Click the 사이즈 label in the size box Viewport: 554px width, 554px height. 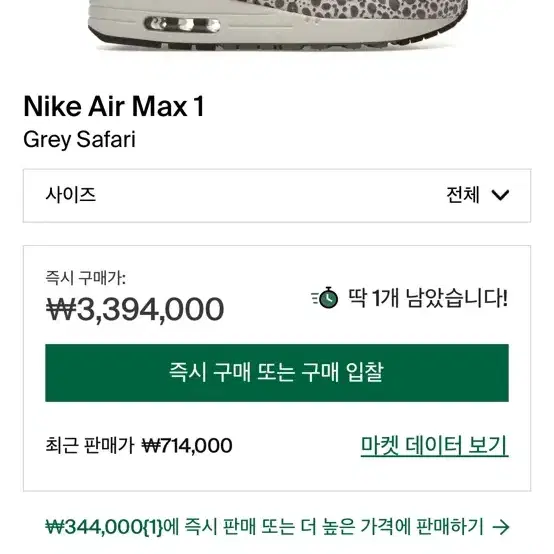point(71,195)
